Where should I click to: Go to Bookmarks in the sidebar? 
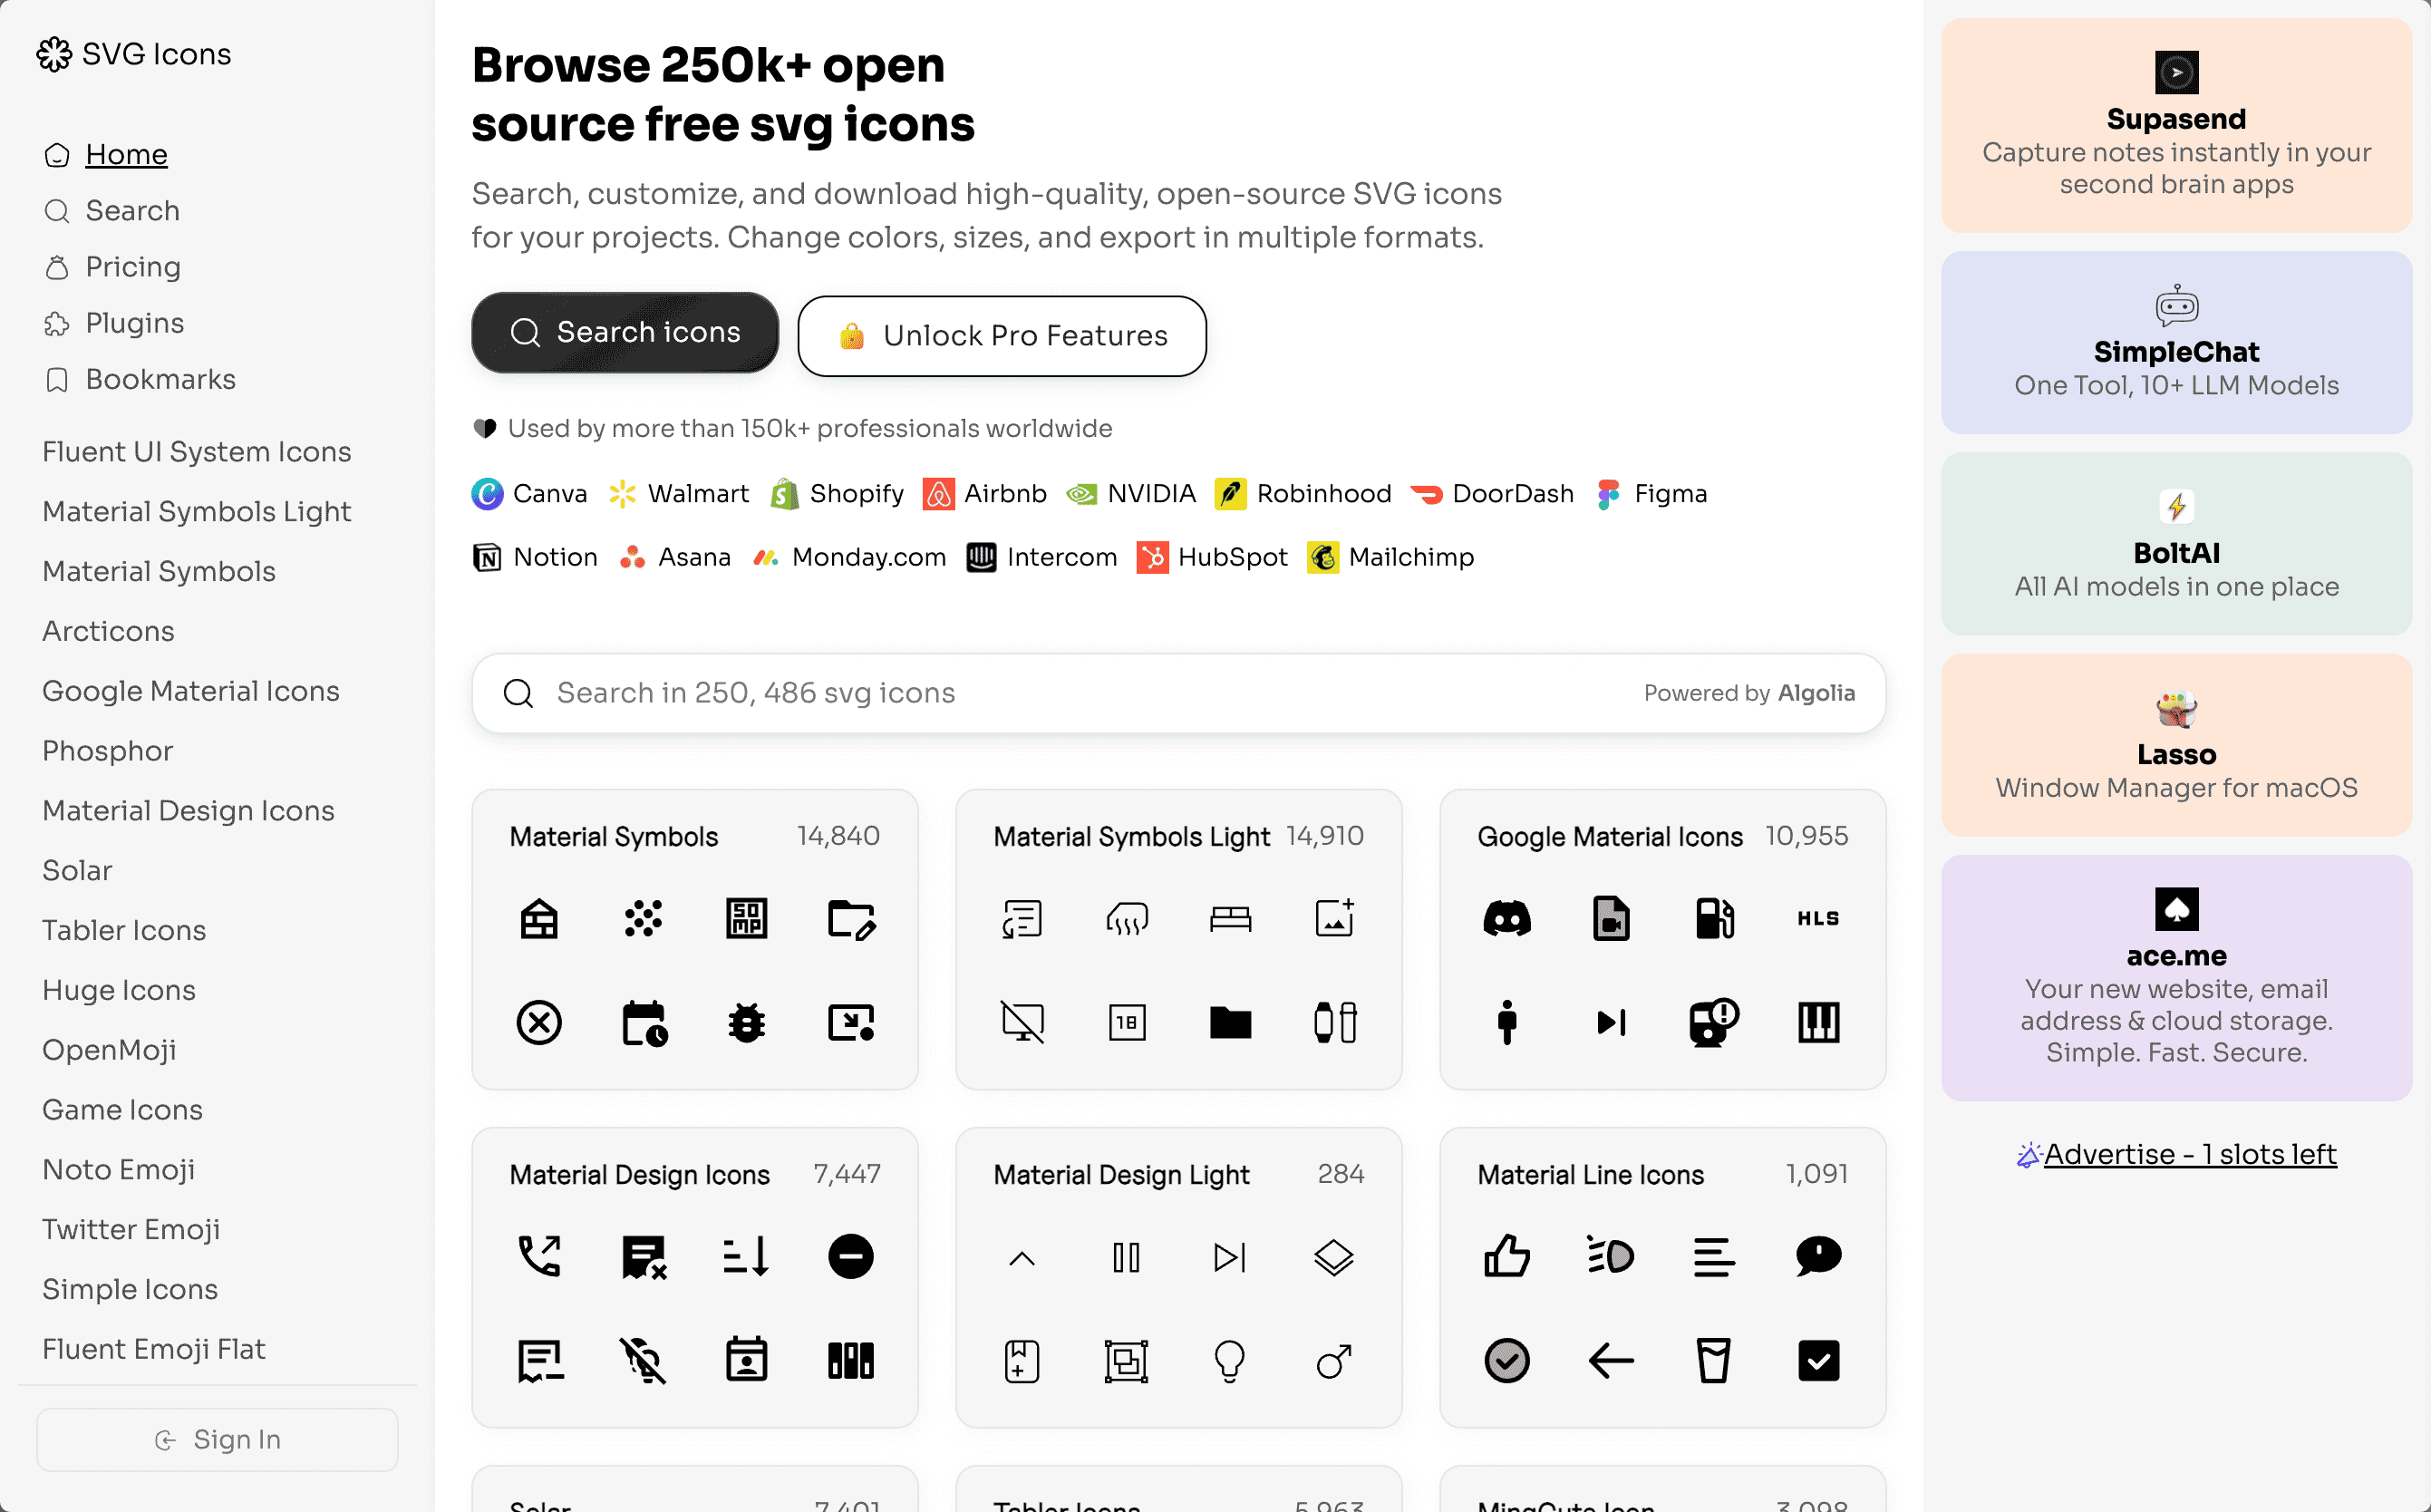tap(160, 379)
